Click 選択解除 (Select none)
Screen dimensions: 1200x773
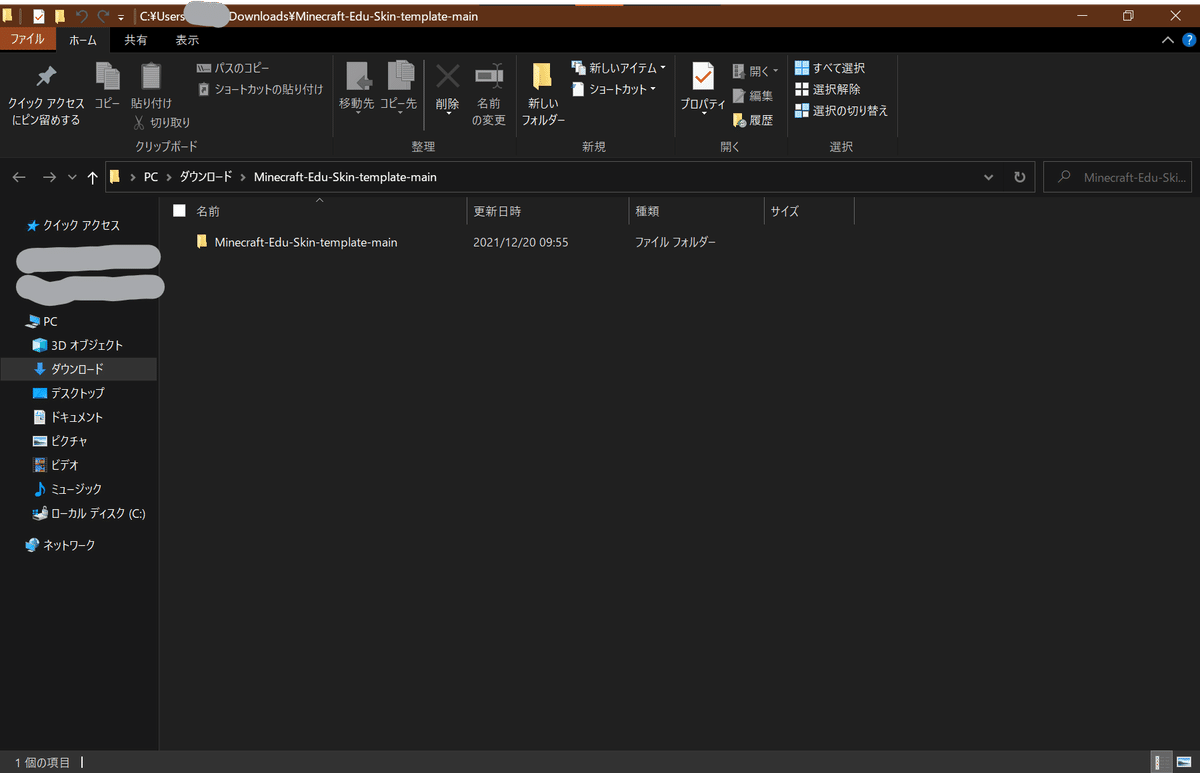point(827,89)
